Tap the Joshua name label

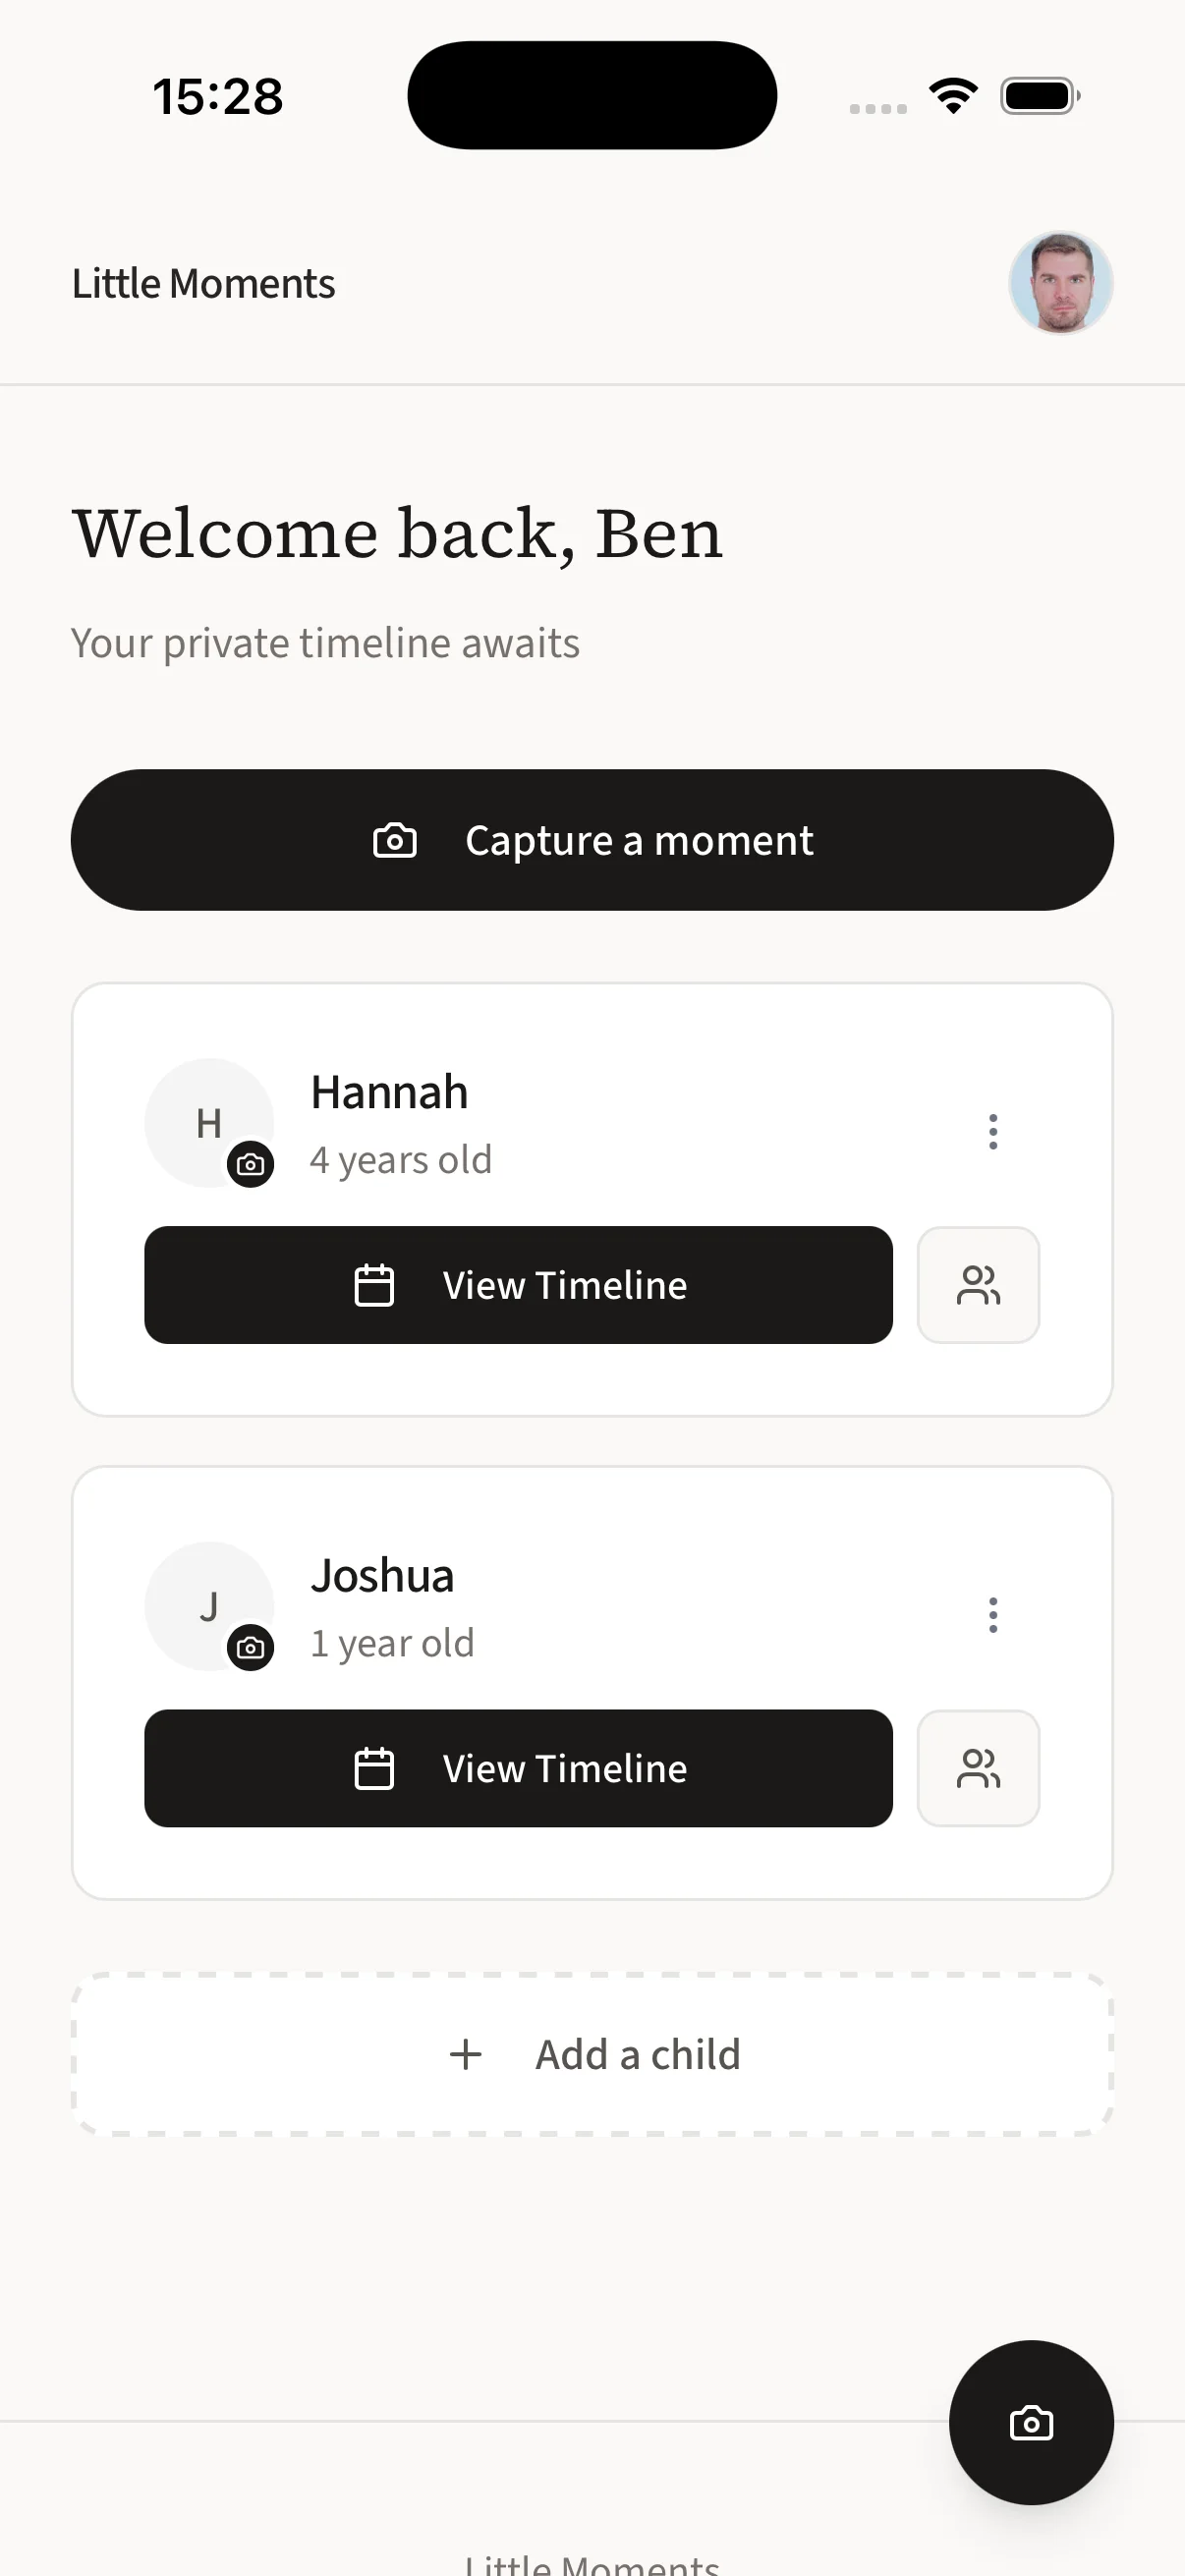382,1575
